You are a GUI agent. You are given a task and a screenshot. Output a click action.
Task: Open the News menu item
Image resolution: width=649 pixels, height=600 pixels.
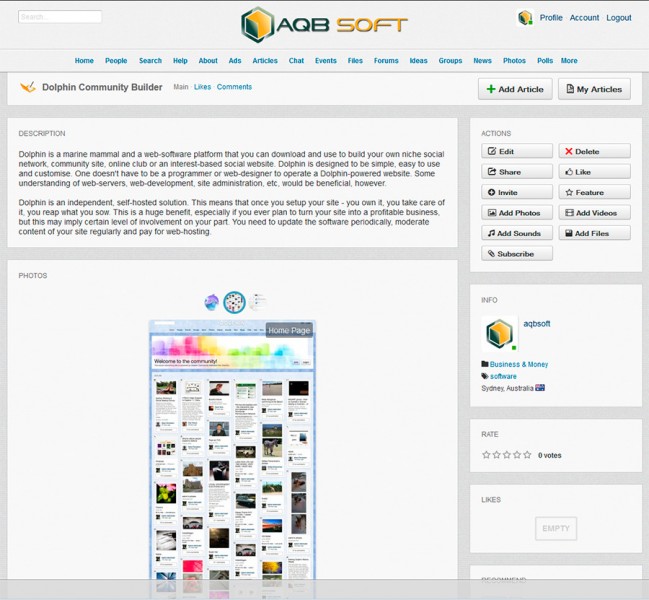pyautogui.click(x=483, y=60)
